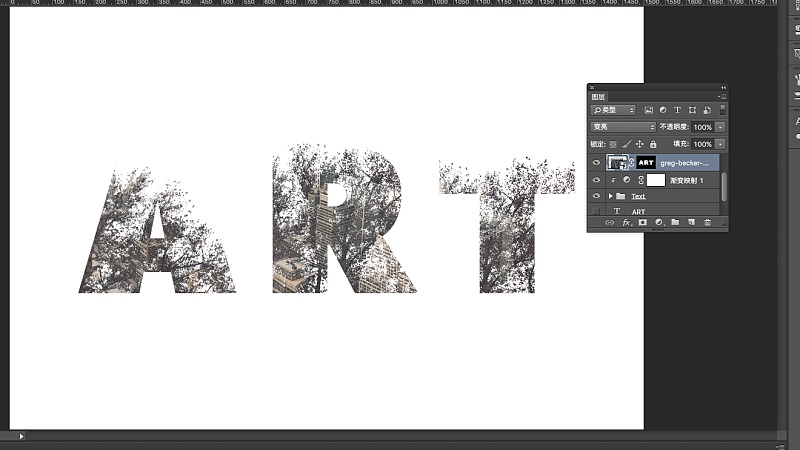
Task: Toggle the layer filtering on/off switch
Action: [722, 110]
